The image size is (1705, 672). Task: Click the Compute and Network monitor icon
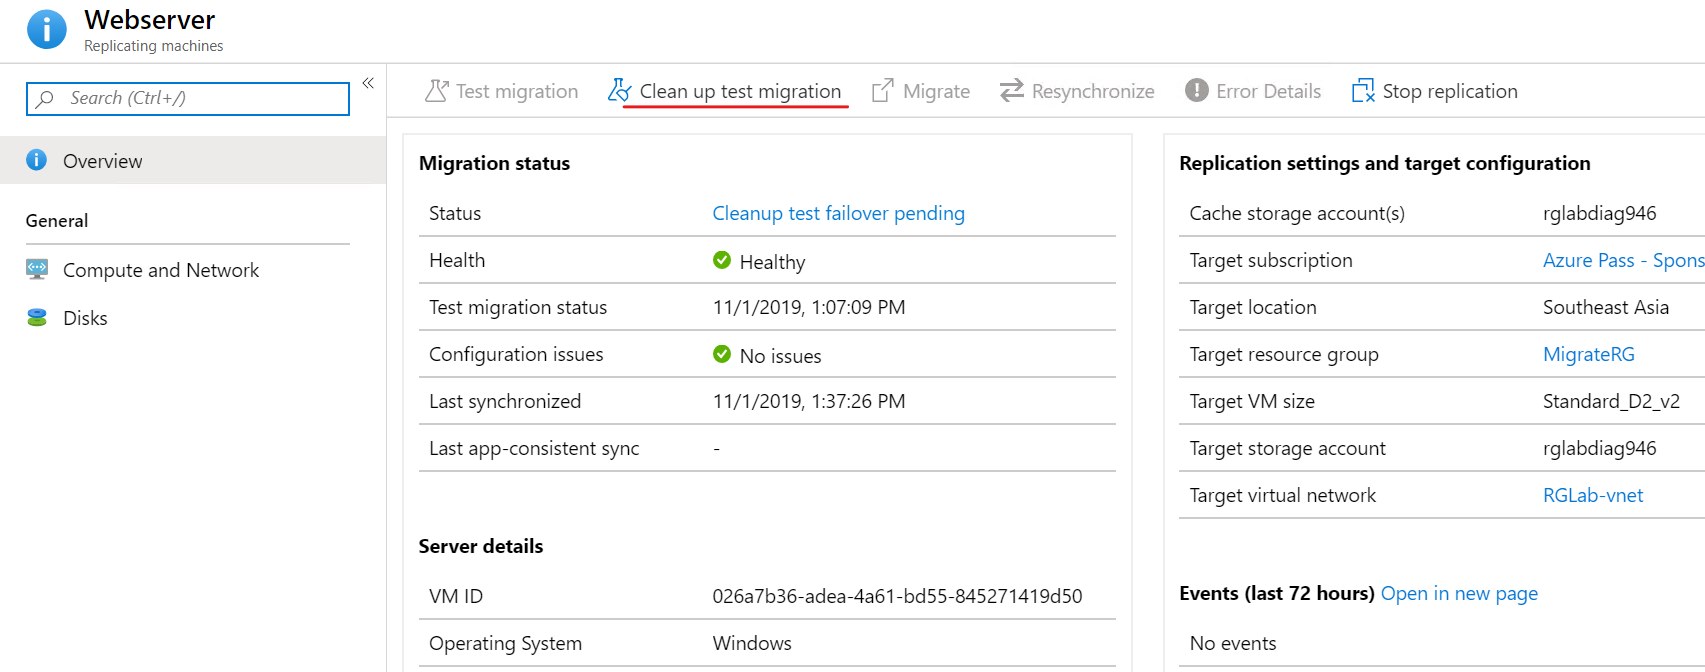pos(37,269)
